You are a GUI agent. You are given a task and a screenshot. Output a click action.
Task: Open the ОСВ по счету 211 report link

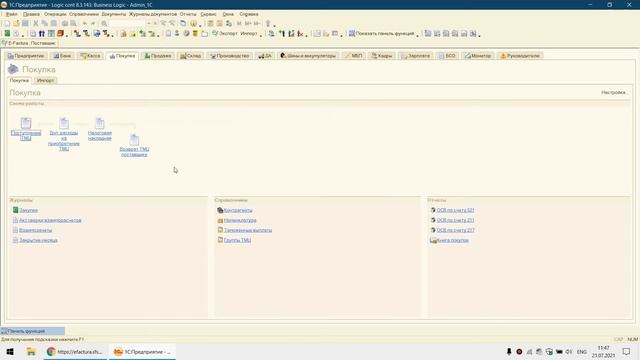456,220
